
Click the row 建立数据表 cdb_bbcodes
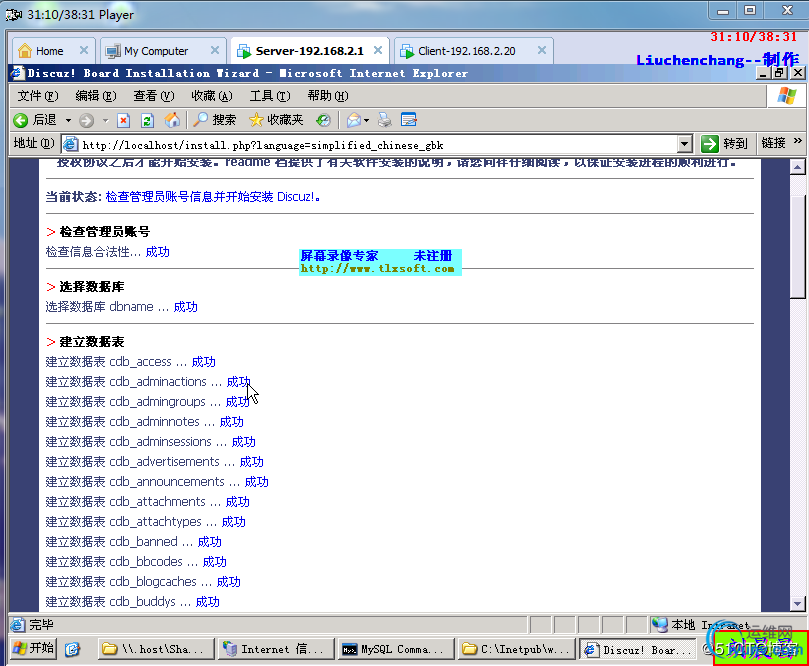point(136,562)
